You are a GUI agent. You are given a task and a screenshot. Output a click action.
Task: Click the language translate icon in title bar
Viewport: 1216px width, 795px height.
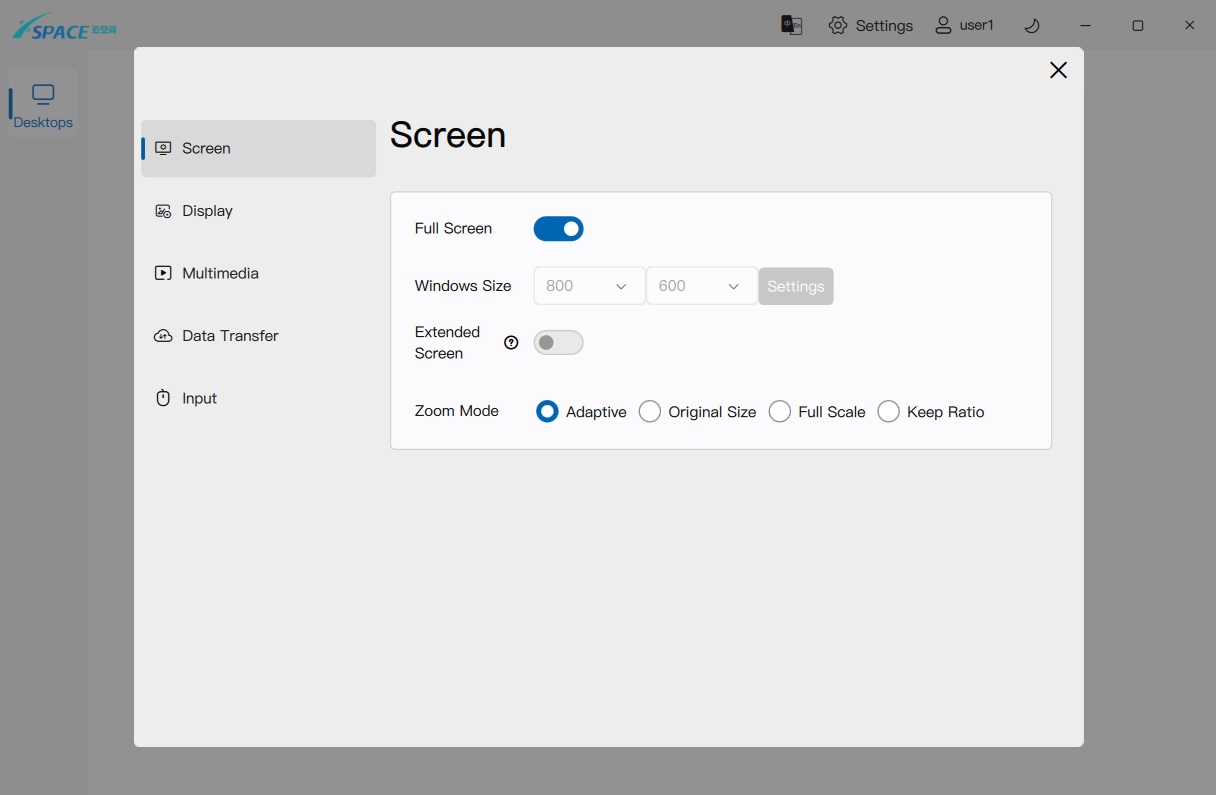[x=791, y=25]
